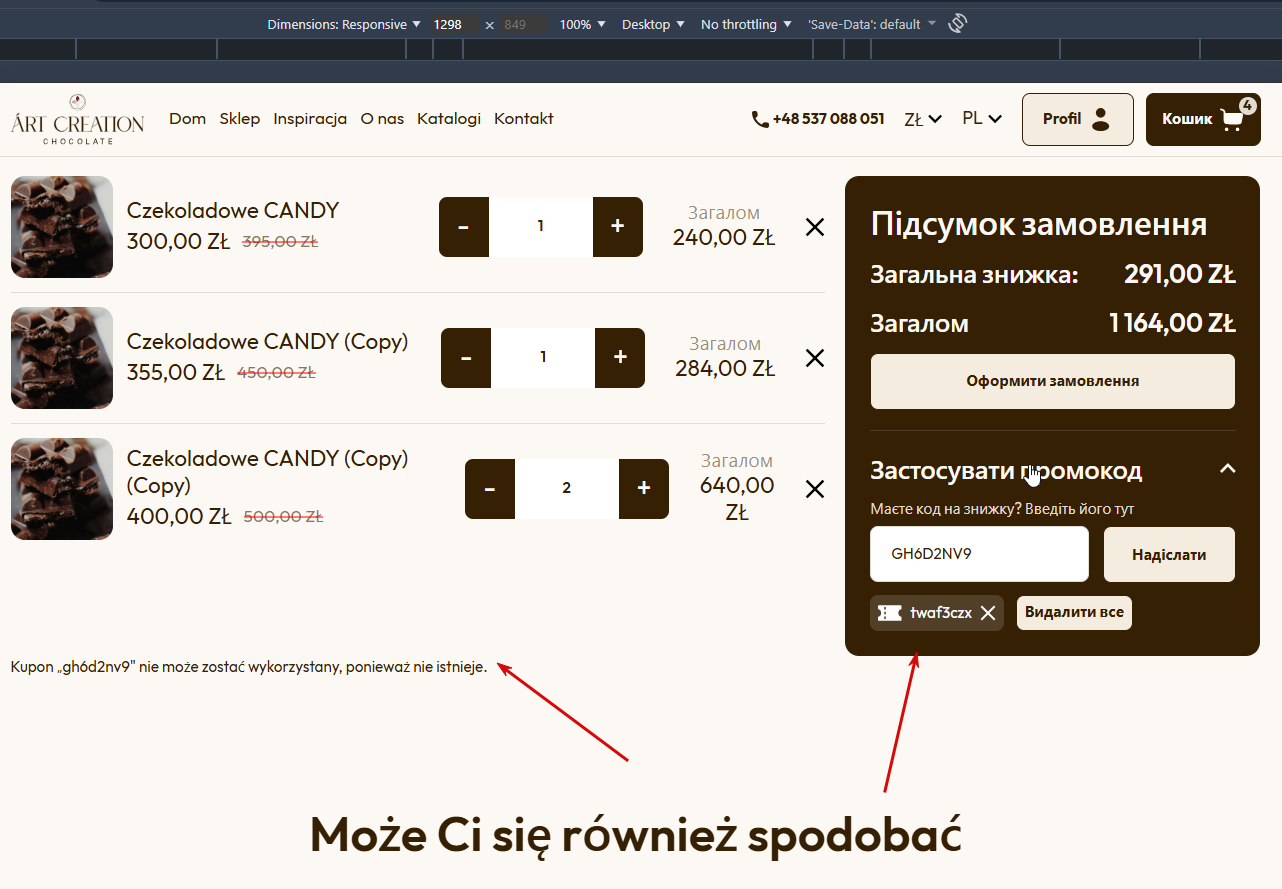
Task: Increase quantity of the 355,00 ZŁ product
Action: coord(620,358)
